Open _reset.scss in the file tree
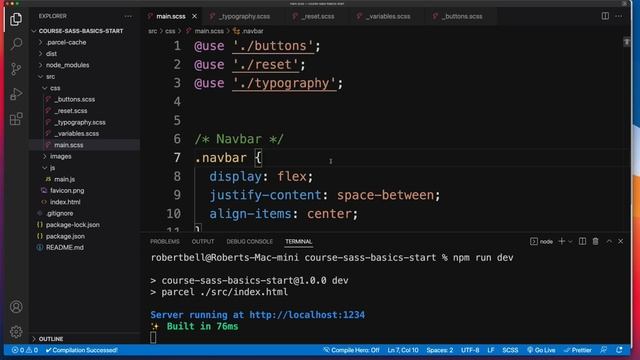 71,111
